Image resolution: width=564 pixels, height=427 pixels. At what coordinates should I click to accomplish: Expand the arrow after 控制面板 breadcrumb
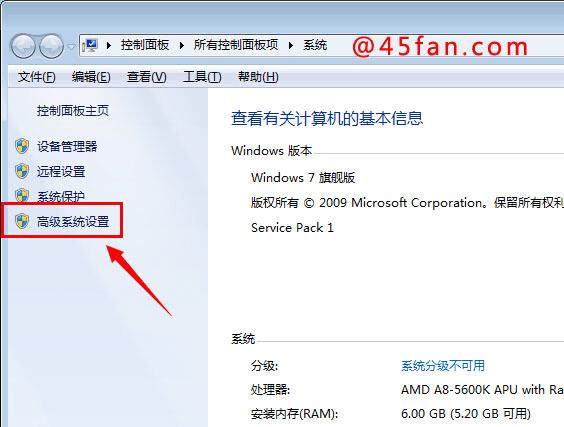pyautogui.click(x=182, y=45)
